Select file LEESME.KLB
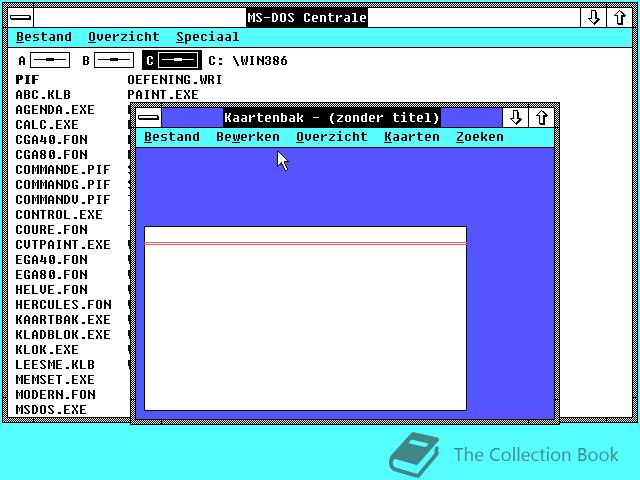 click(x=55, y=364)
